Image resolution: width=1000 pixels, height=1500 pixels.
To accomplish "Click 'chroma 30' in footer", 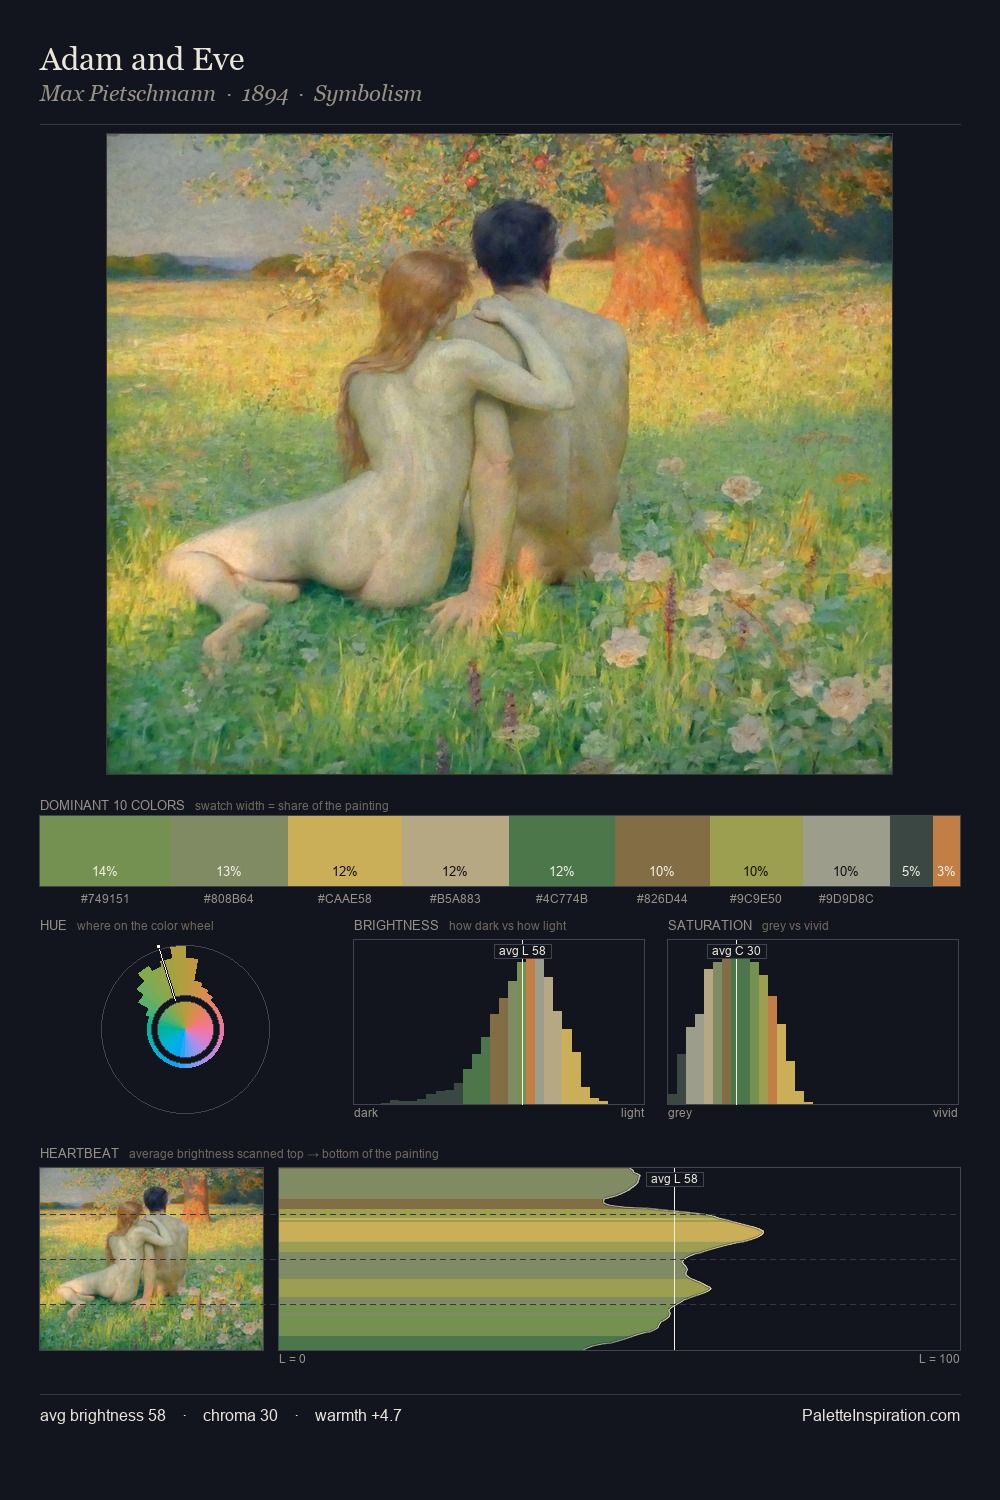I will 240,1415.
